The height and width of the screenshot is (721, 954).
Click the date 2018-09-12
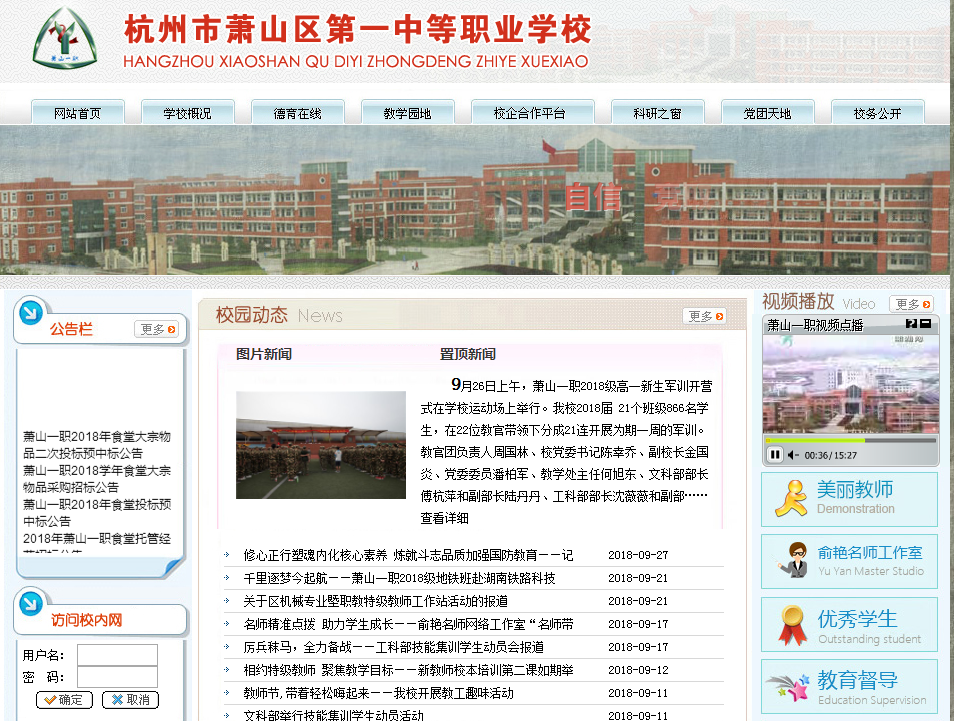tap(638, 670)
